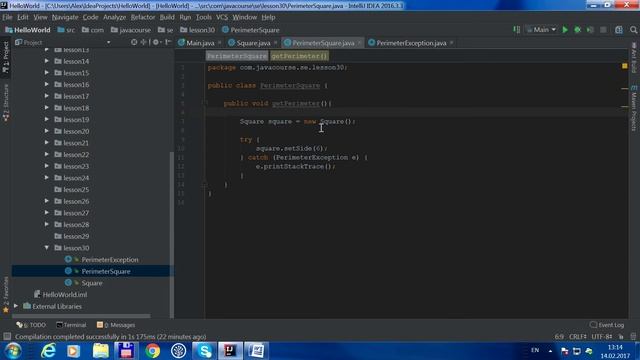Select Square class in project tree
This screenshot has height=360, width=640.
(92, 283)
